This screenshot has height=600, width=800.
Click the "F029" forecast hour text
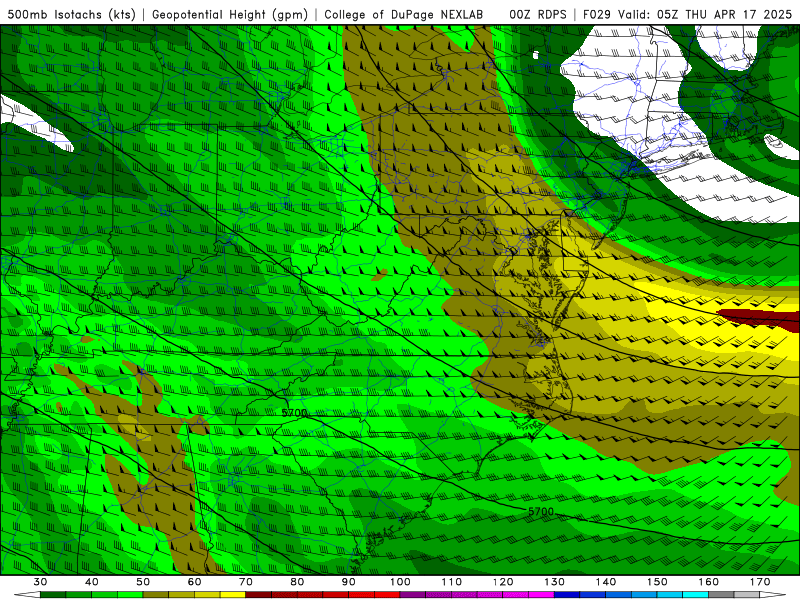[x=598, y=14]
